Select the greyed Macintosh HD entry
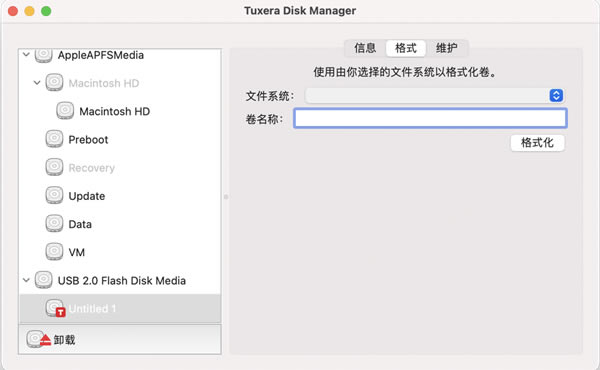The image size is (600, 370). point(104,83)
